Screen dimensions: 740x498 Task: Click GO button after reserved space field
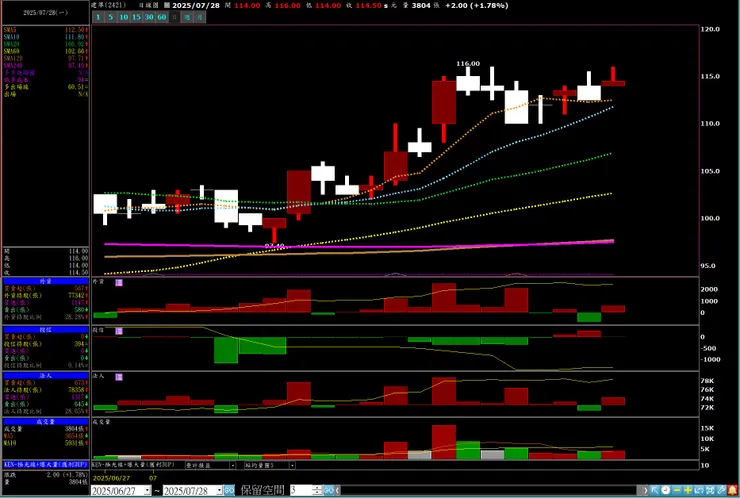pyautogui.click(x=328, y=490)
